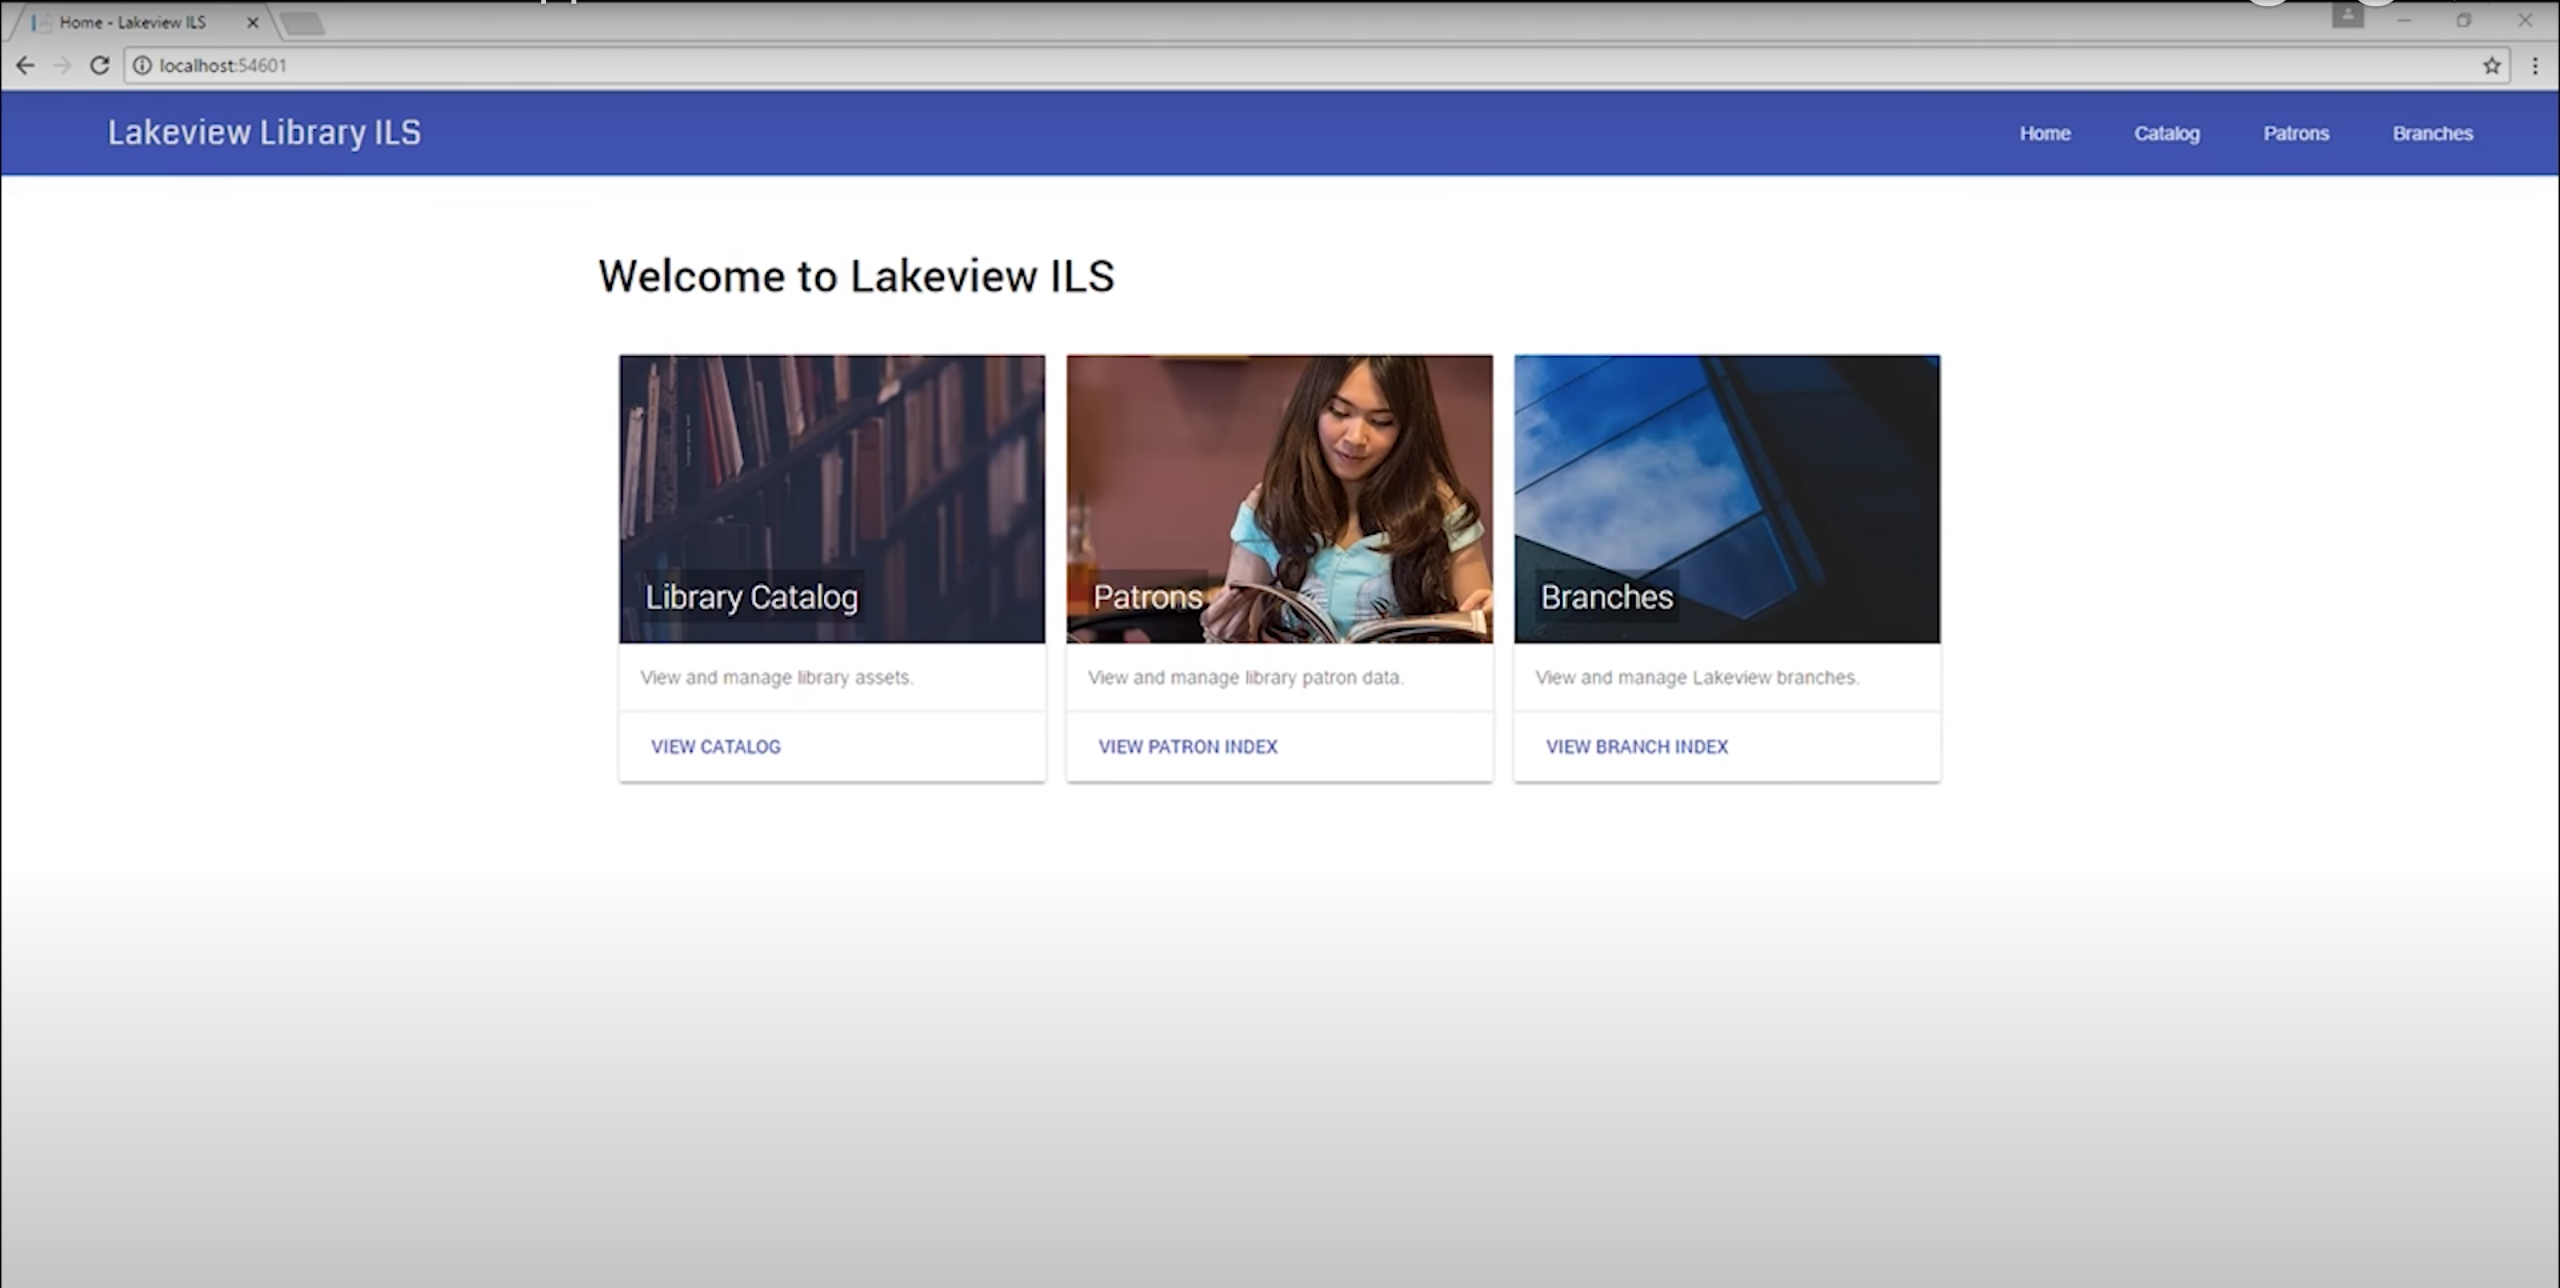Click the site info icon in address bar
The image size is (2560, 1288).
point(142,66)
